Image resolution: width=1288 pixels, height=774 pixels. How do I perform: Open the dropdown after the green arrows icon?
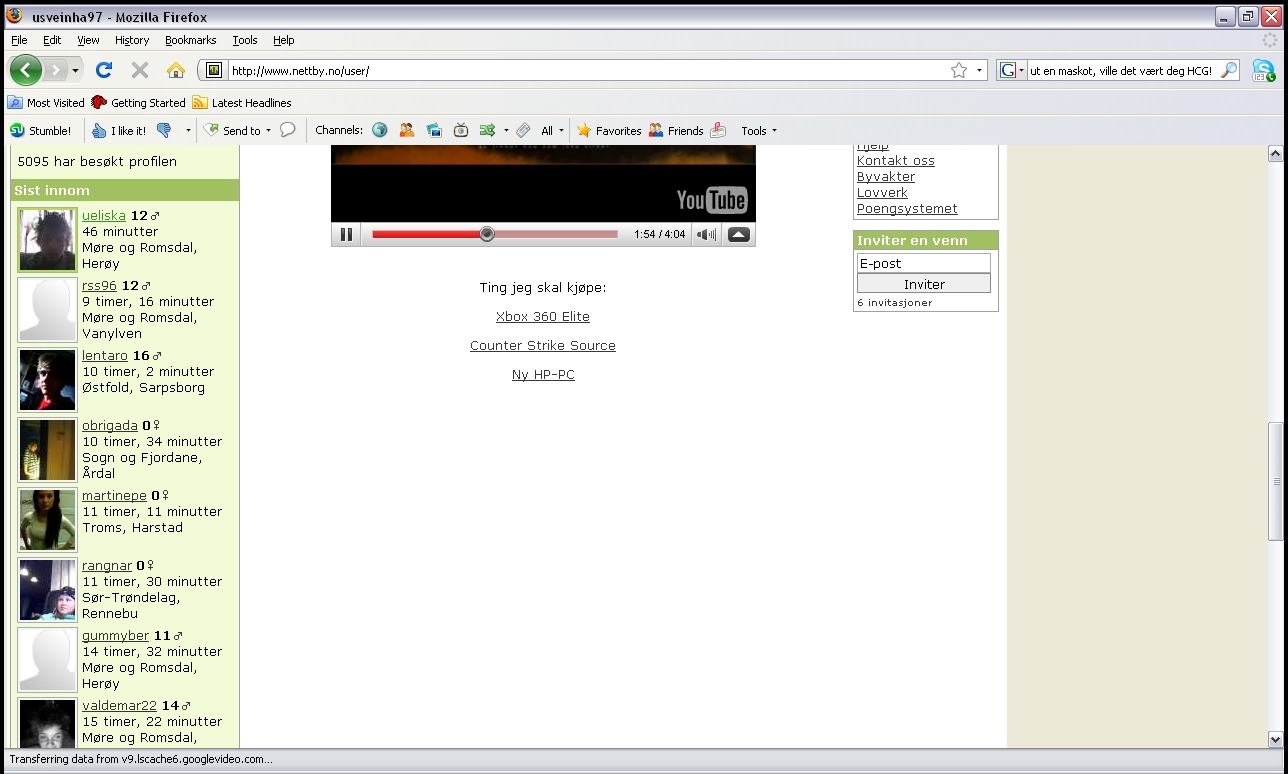click(506, 131)
